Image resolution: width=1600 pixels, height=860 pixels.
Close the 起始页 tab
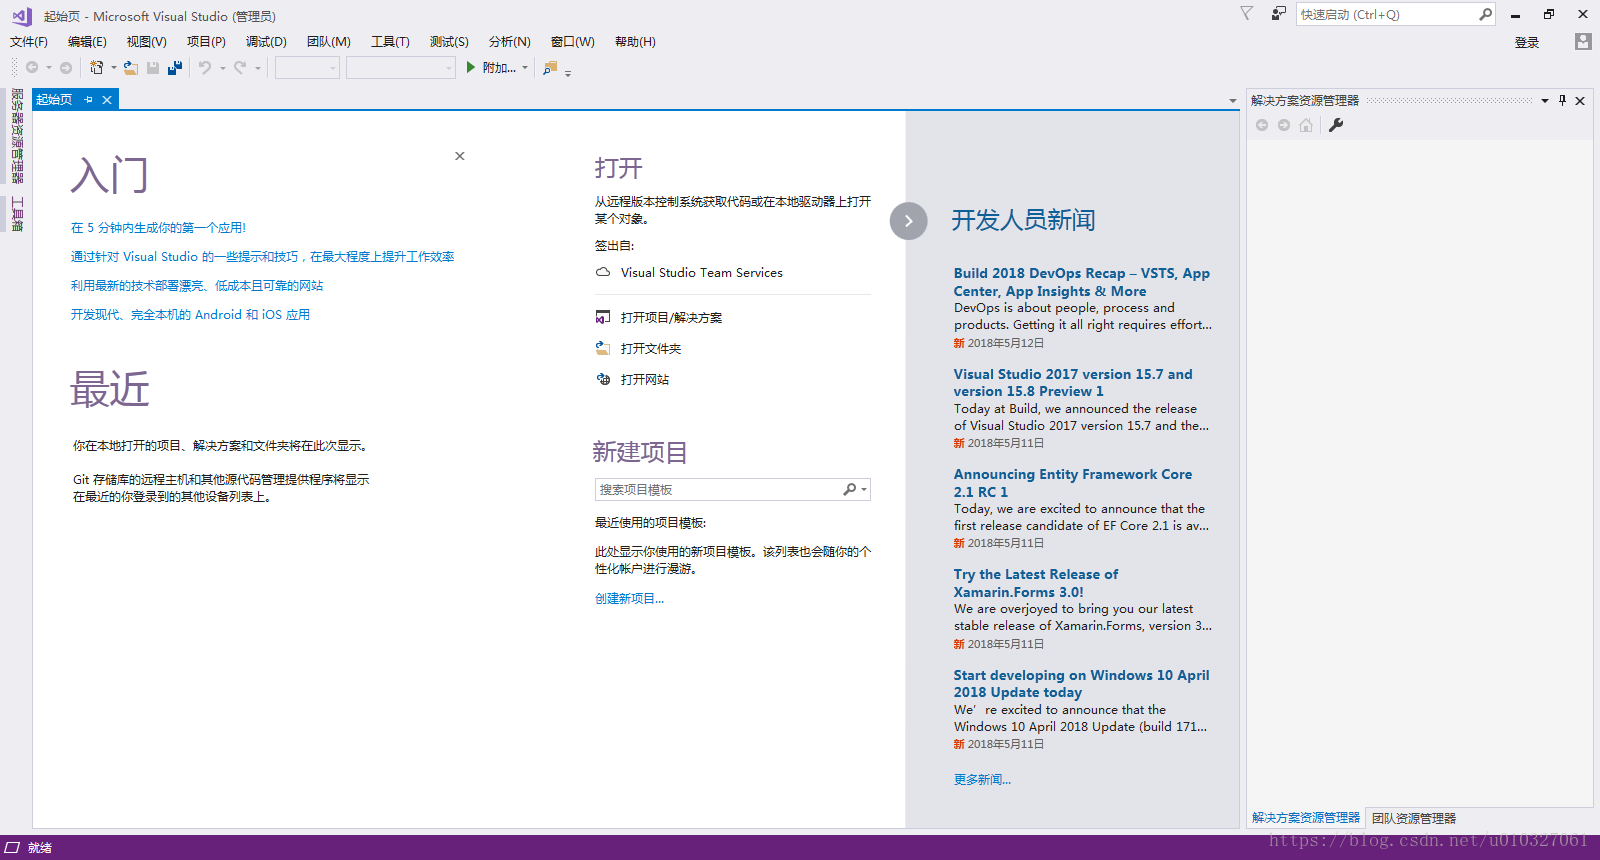click(x=107, y=100)
